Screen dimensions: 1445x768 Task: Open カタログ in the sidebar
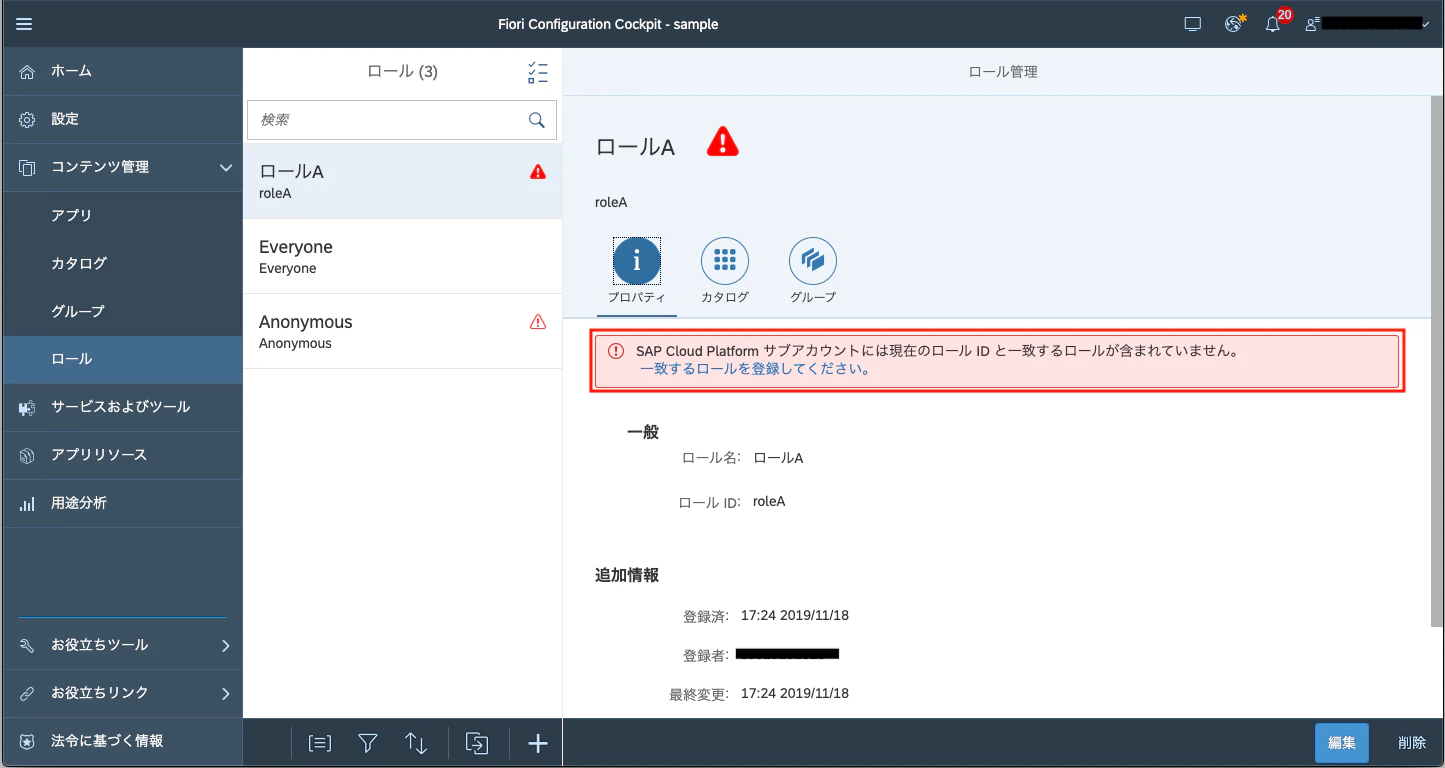tap(122, 264)
